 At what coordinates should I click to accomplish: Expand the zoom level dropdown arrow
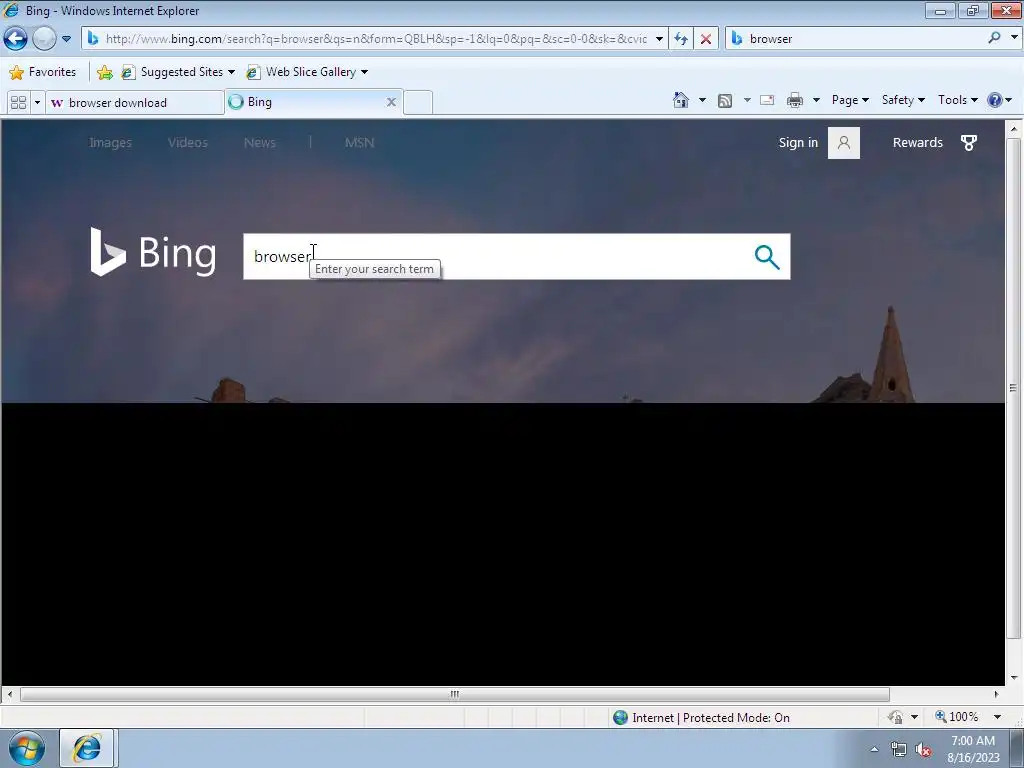tap(997, 717)
